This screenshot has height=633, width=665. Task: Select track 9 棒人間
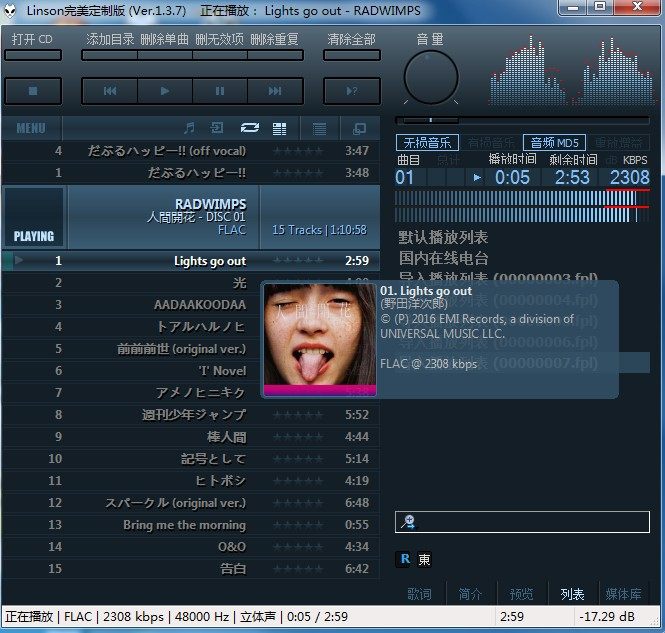tap(191, 437)
